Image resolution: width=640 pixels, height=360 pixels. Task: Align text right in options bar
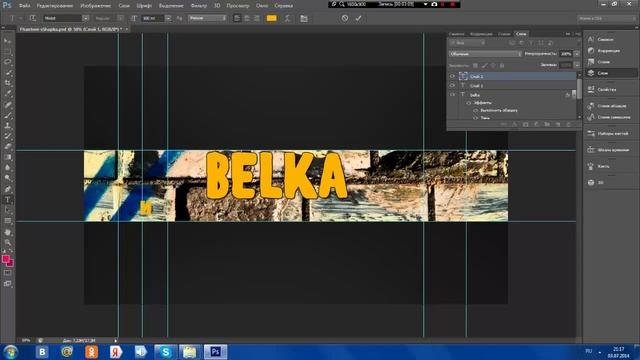click(x=256, y=18)
